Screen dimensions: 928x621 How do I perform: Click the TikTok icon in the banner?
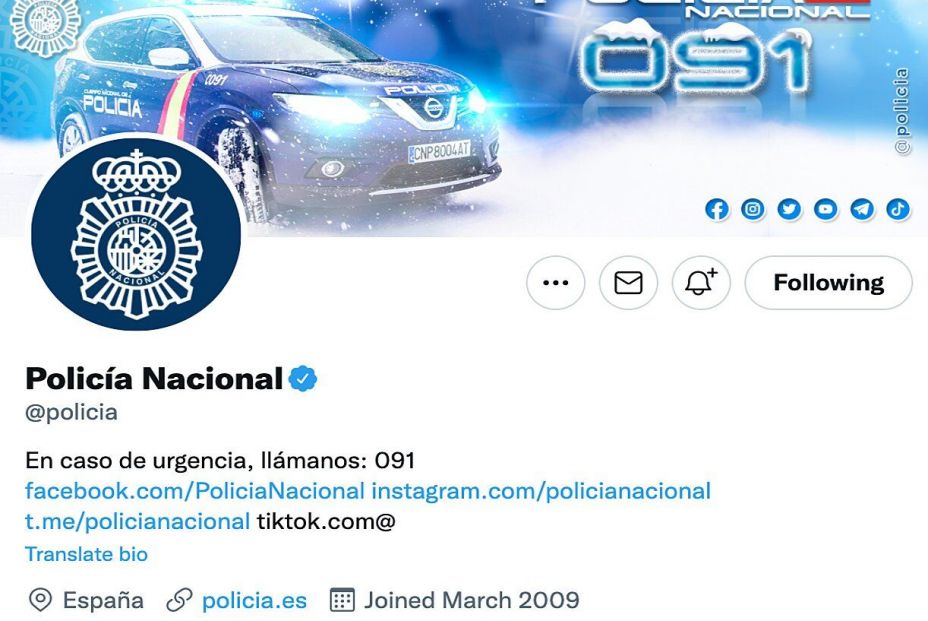pos(898,209)
